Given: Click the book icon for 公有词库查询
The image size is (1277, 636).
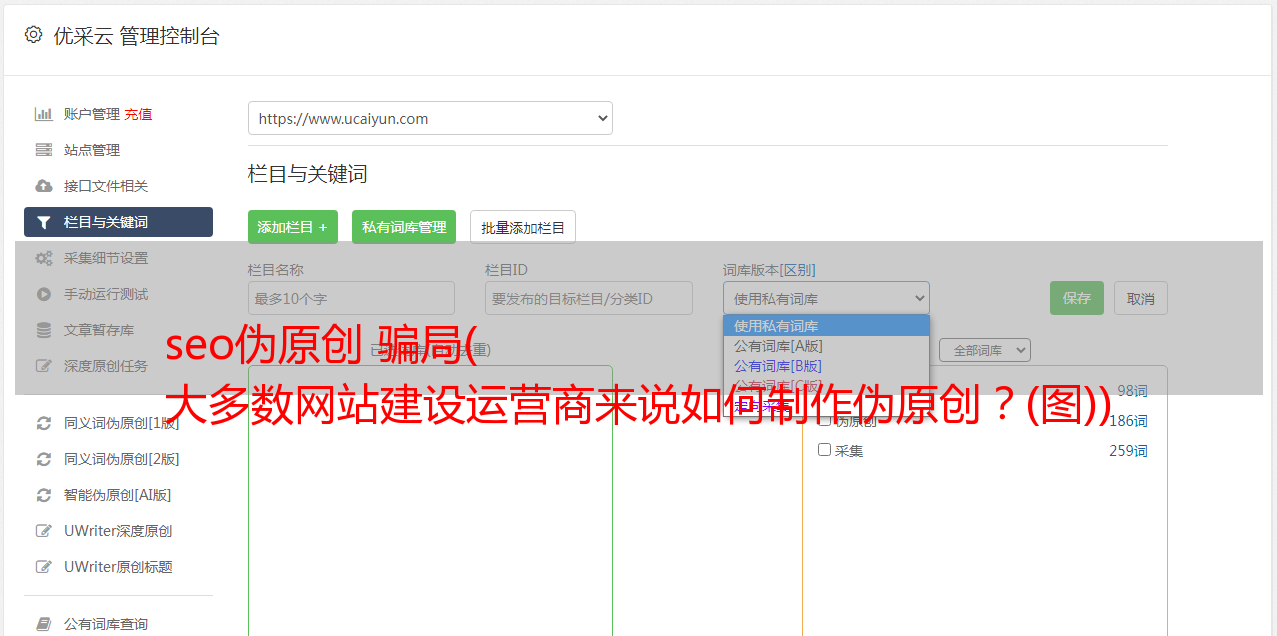Looking at the screenshot, I should [x=43, y=624].
